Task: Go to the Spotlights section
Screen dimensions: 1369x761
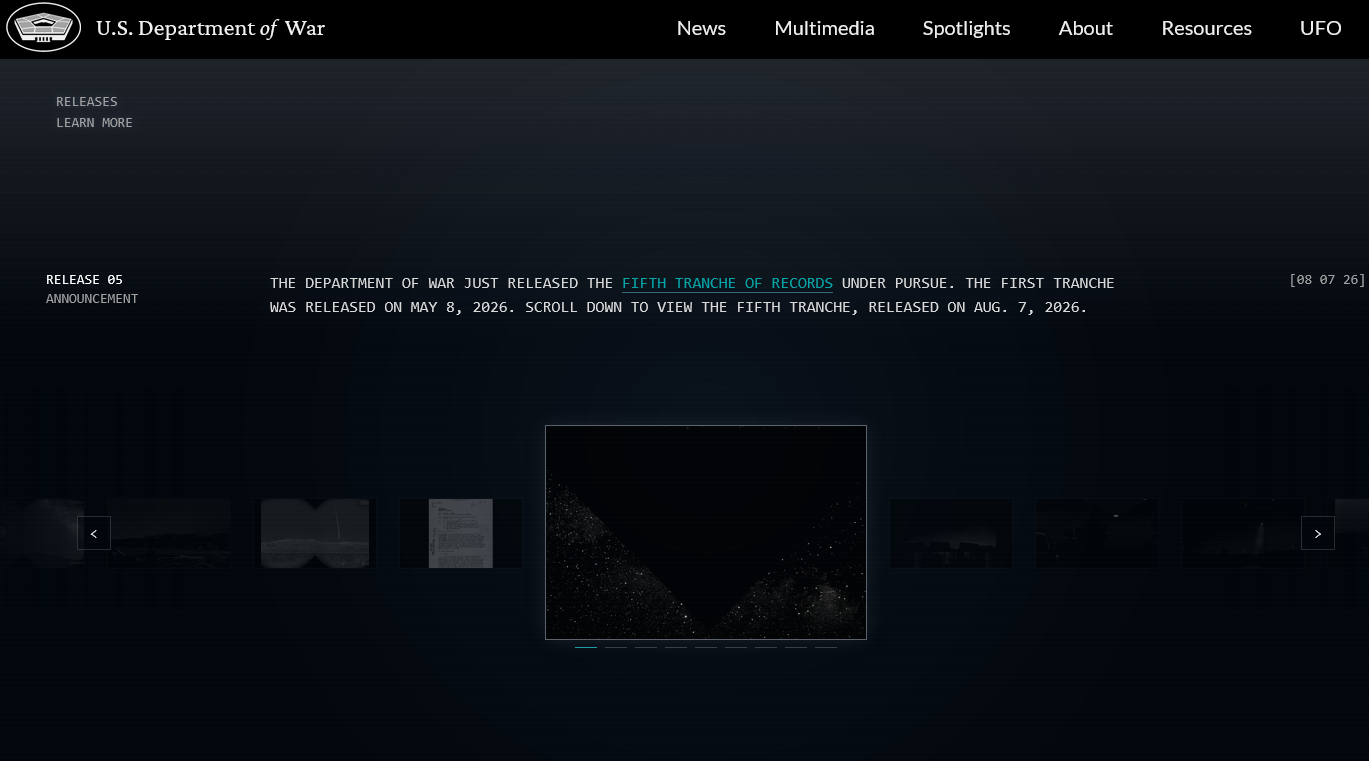Action: coord(966,28)
